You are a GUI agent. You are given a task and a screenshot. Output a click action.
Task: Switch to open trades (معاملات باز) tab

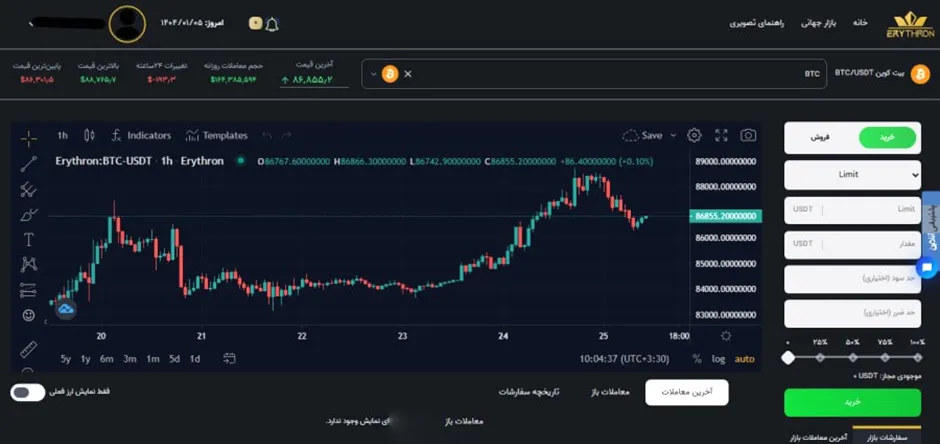click(x=608, y=392)
